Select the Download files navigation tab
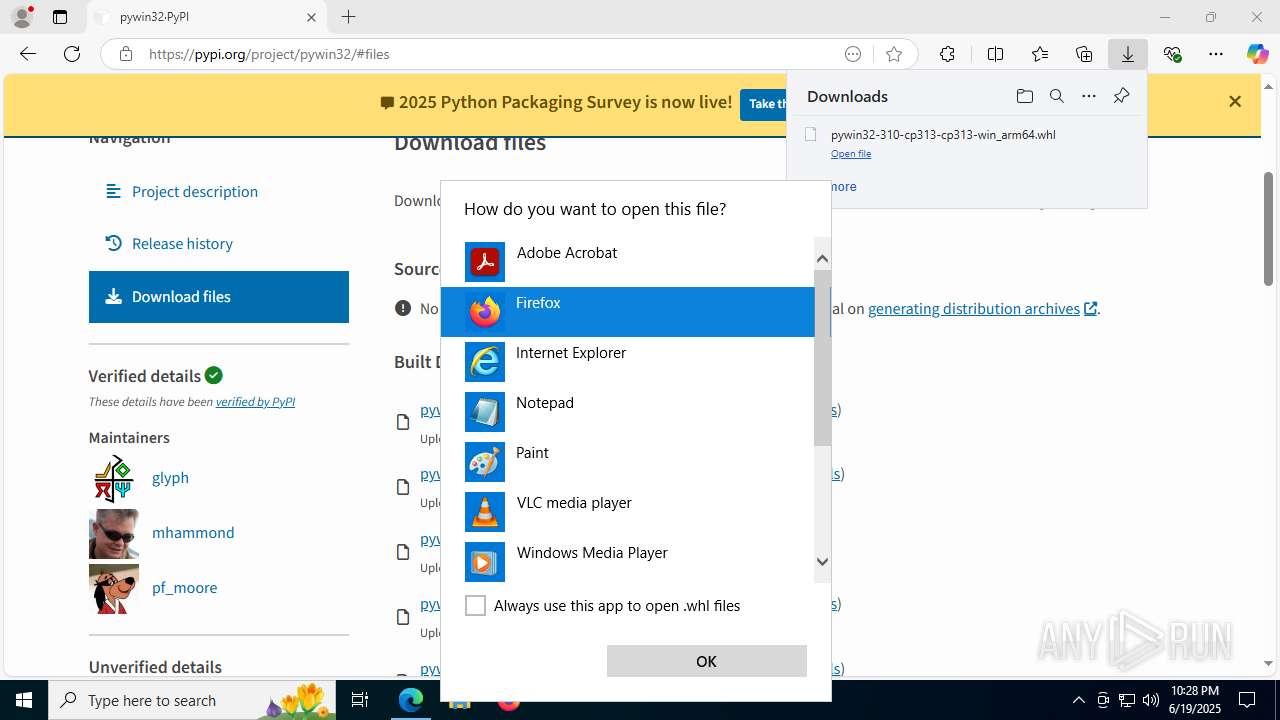Screen dimensions: 1280x720 click(219, 297)
